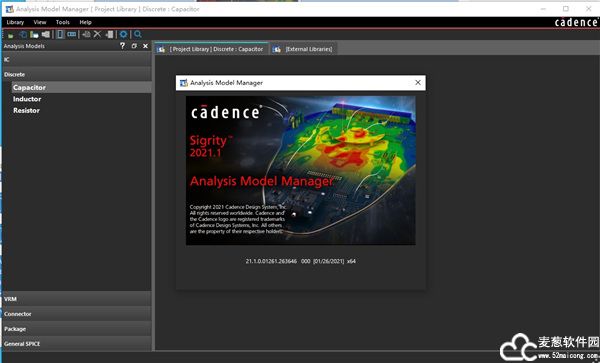This screenshot has width=600, height=363.
Task: Minimize the main application window
Action: click(x=543, y=8)
